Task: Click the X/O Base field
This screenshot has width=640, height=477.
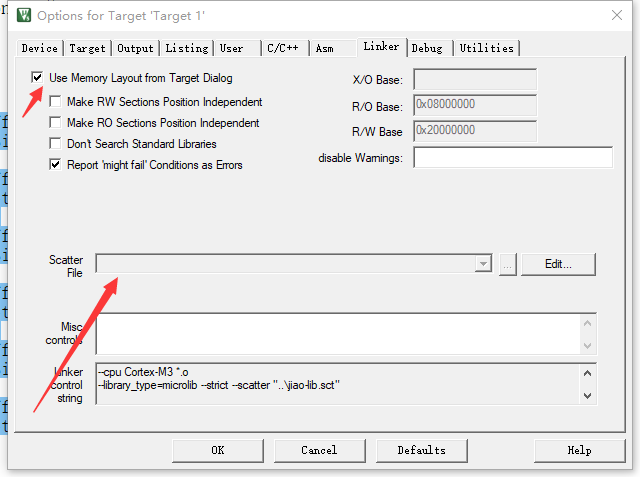Action: [475, 80]
